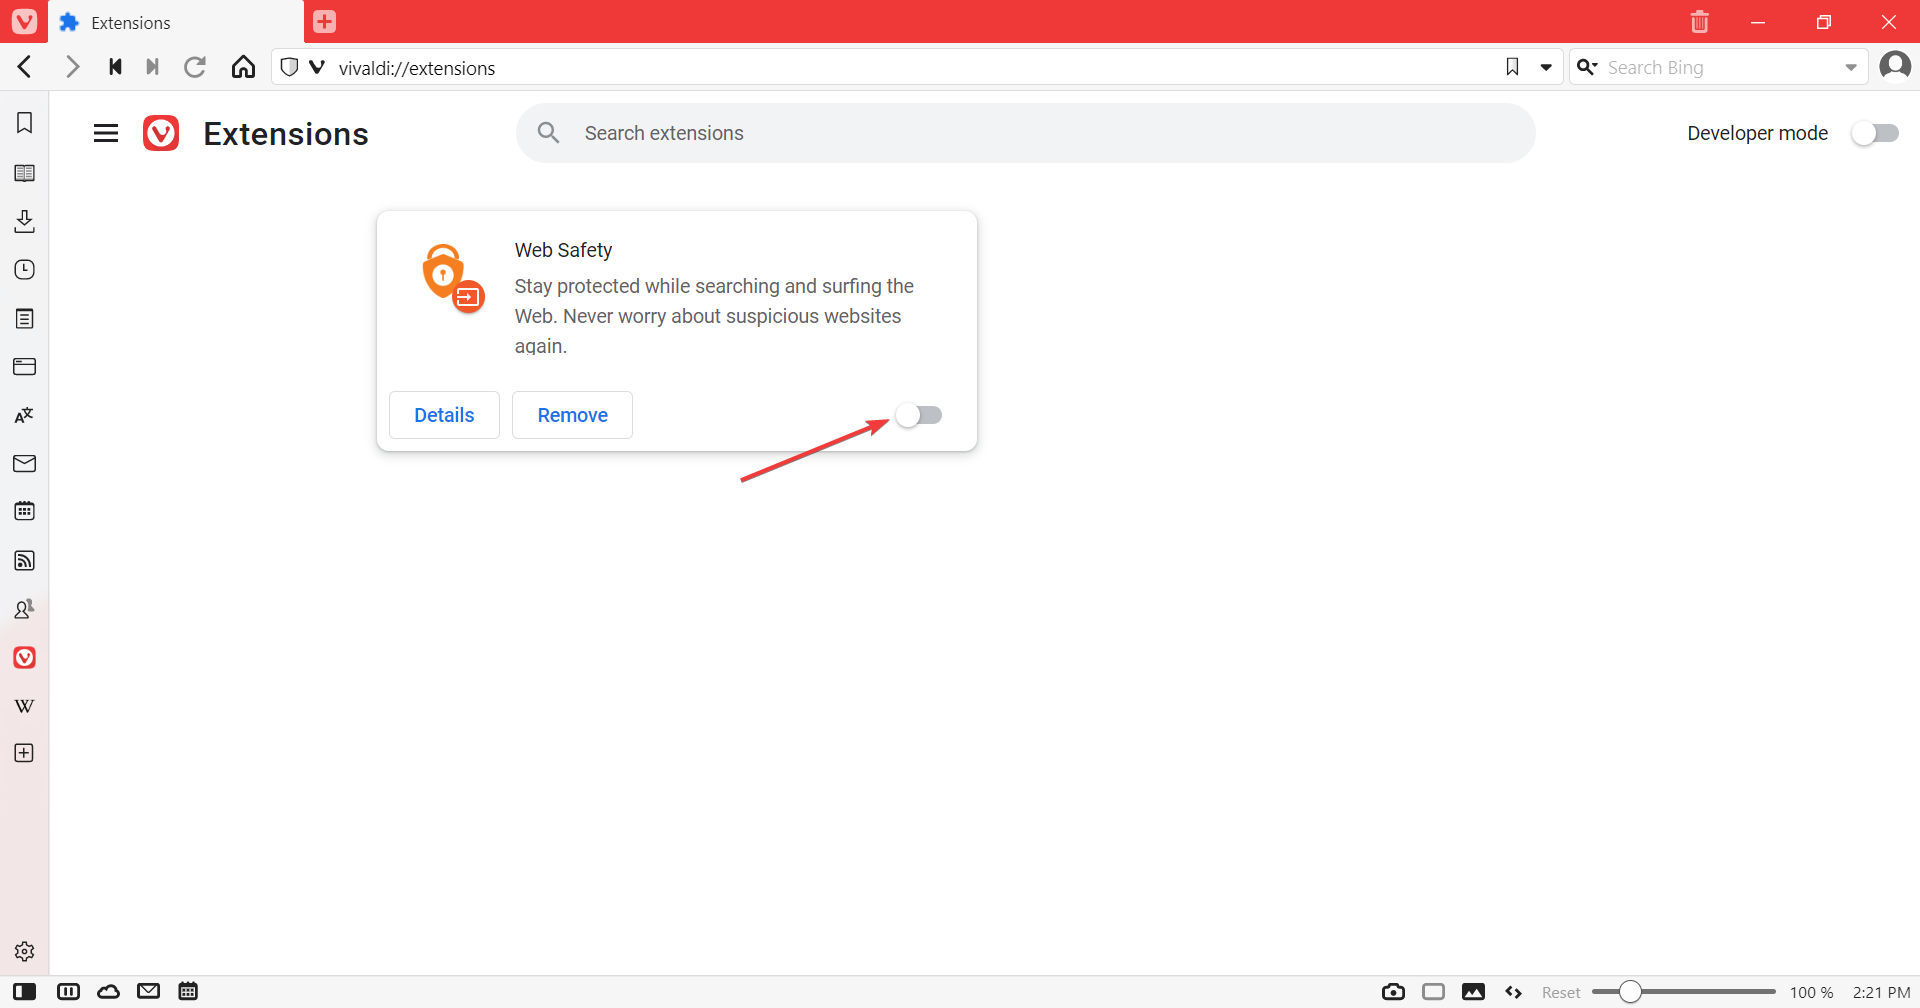
Task: Click the Web Safety extension icon
Action: 453,278
